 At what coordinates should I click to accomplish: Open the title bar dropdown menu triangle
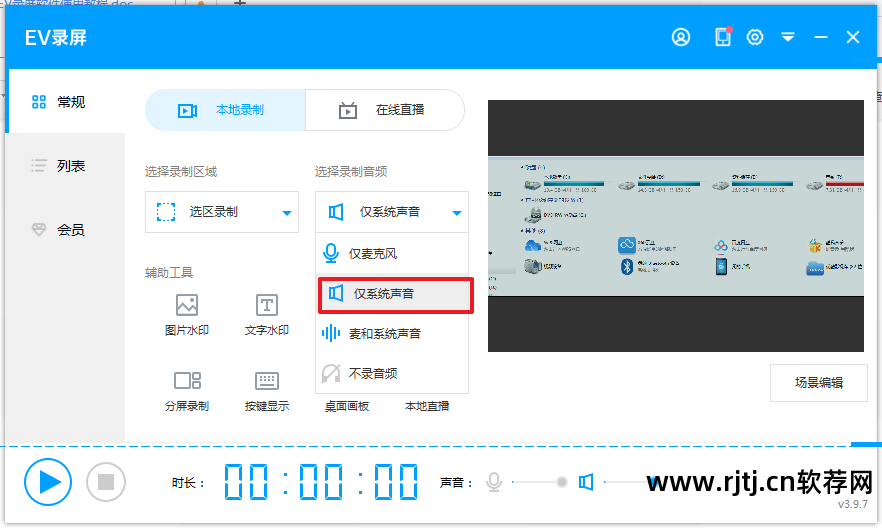[x=788, y=37]
